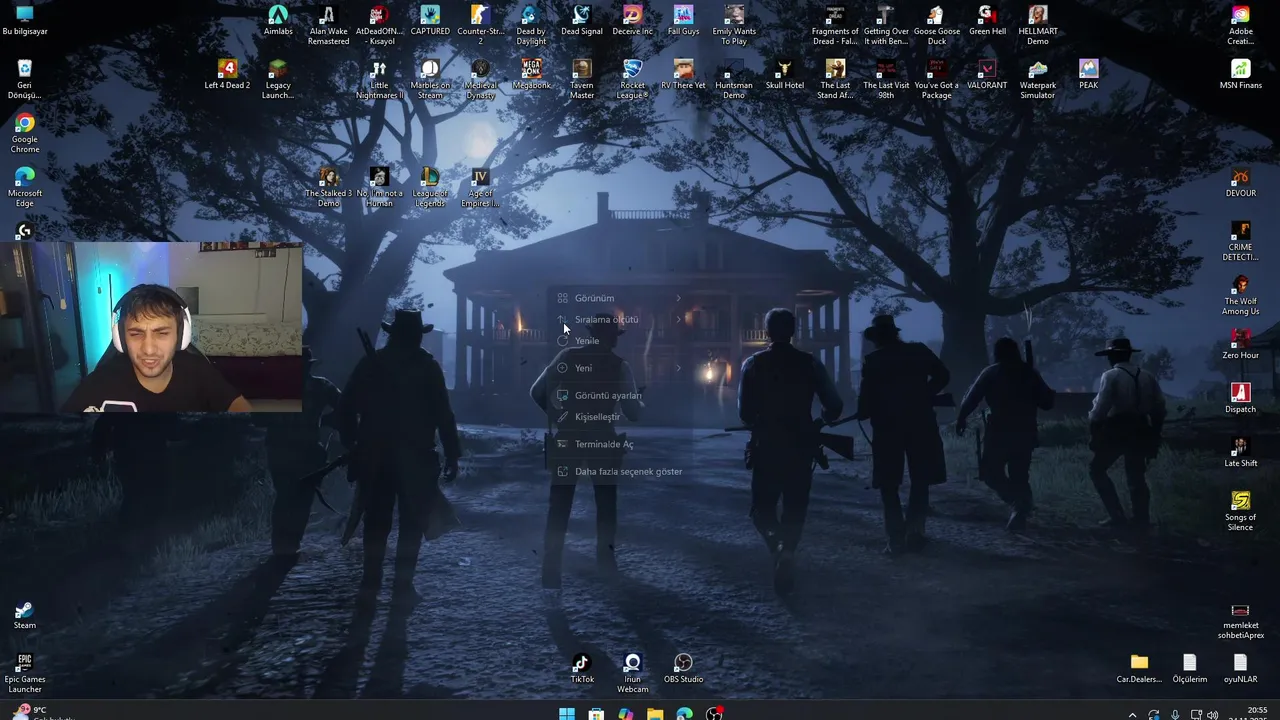1280x720 pixels.
Task: Select the Aimlabs desktop icon
Action: (x=278, y=20)
